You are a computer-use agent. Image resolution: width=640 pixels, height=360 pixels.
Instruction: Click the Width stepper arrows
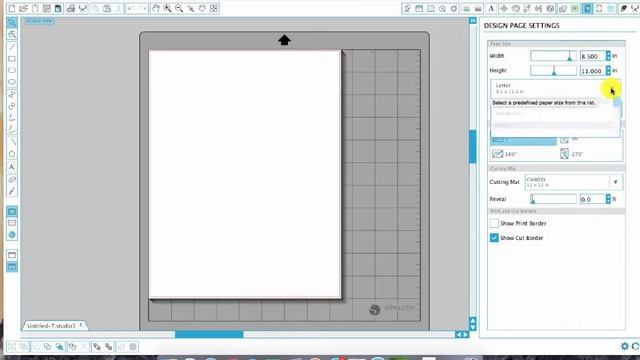tap(608, 56)
